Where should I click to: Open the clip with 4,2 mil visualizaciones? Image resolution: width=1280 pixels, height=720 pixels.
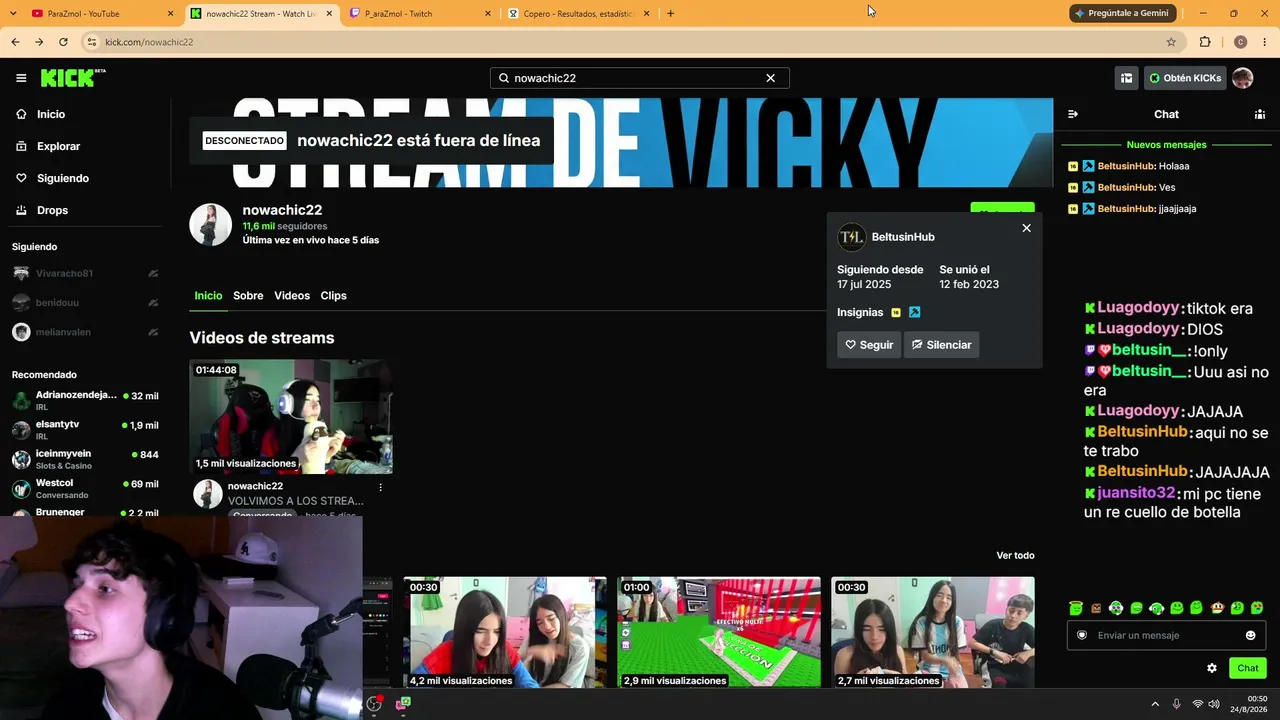click(x=505, y=632)
